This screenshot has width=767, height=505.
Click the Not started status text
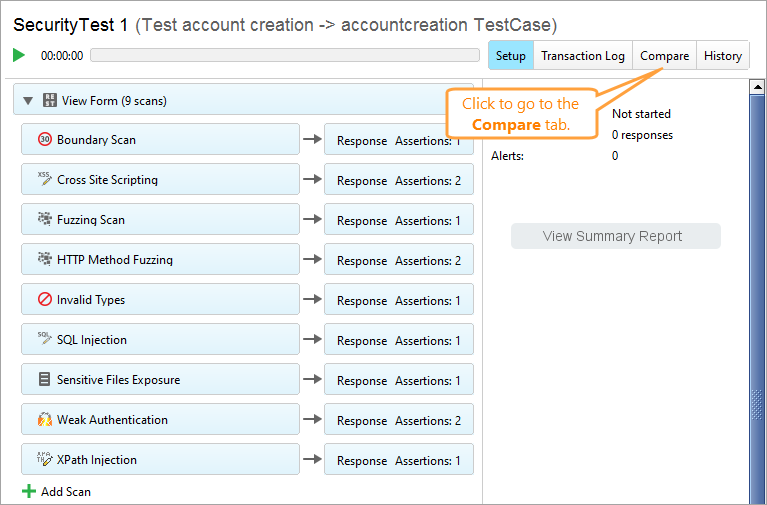click(641, 114)
